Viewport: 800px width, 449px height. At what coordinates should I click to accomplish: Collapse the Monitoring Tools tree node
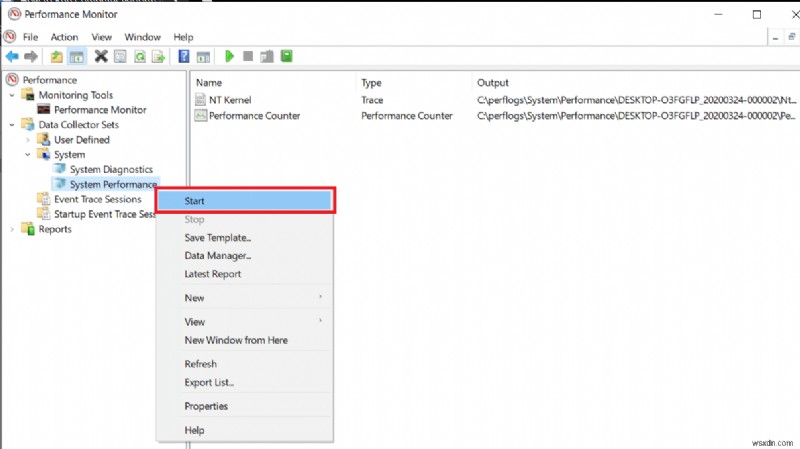12,95
